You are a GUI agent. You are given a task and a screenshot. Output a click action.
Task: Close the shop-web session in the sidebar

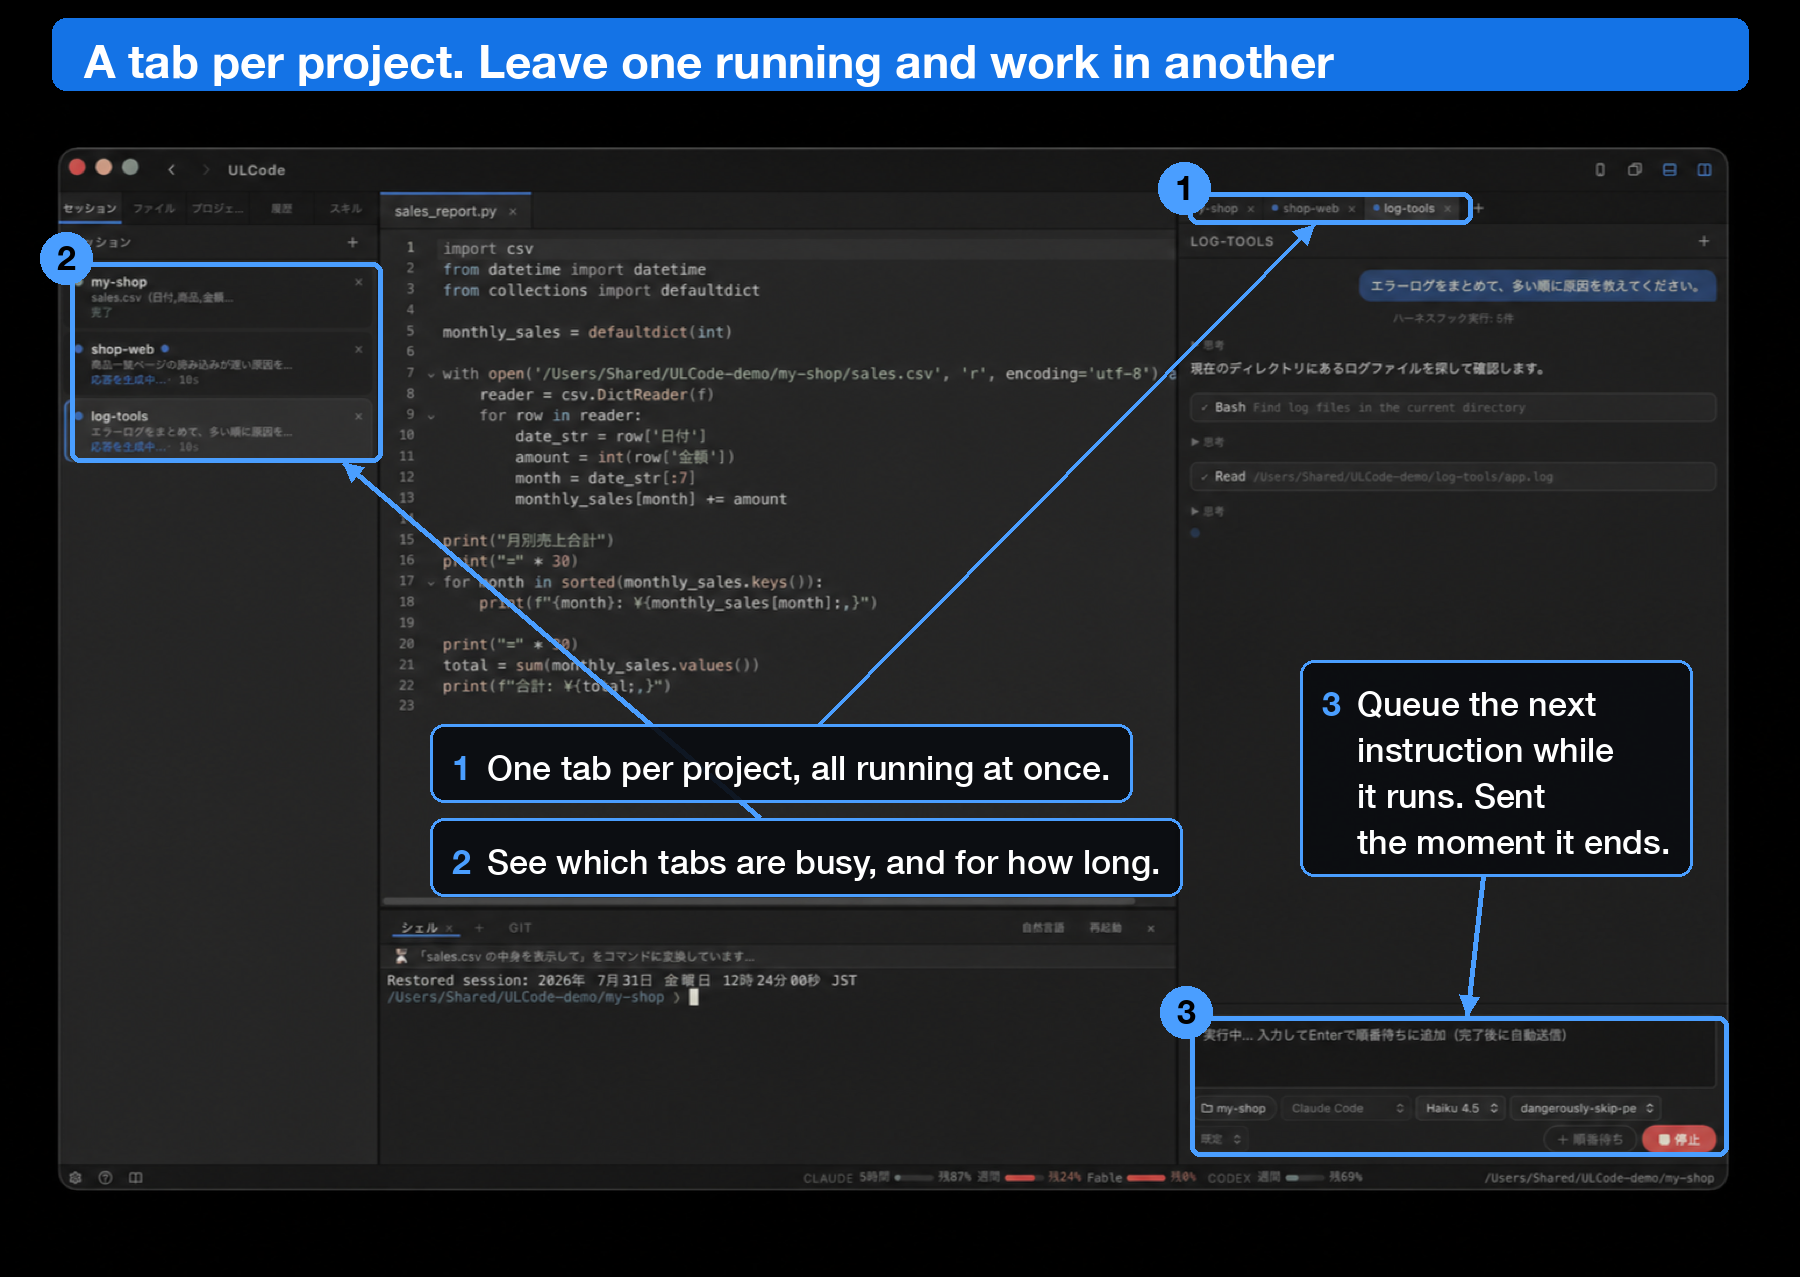[x=359, y=349]
